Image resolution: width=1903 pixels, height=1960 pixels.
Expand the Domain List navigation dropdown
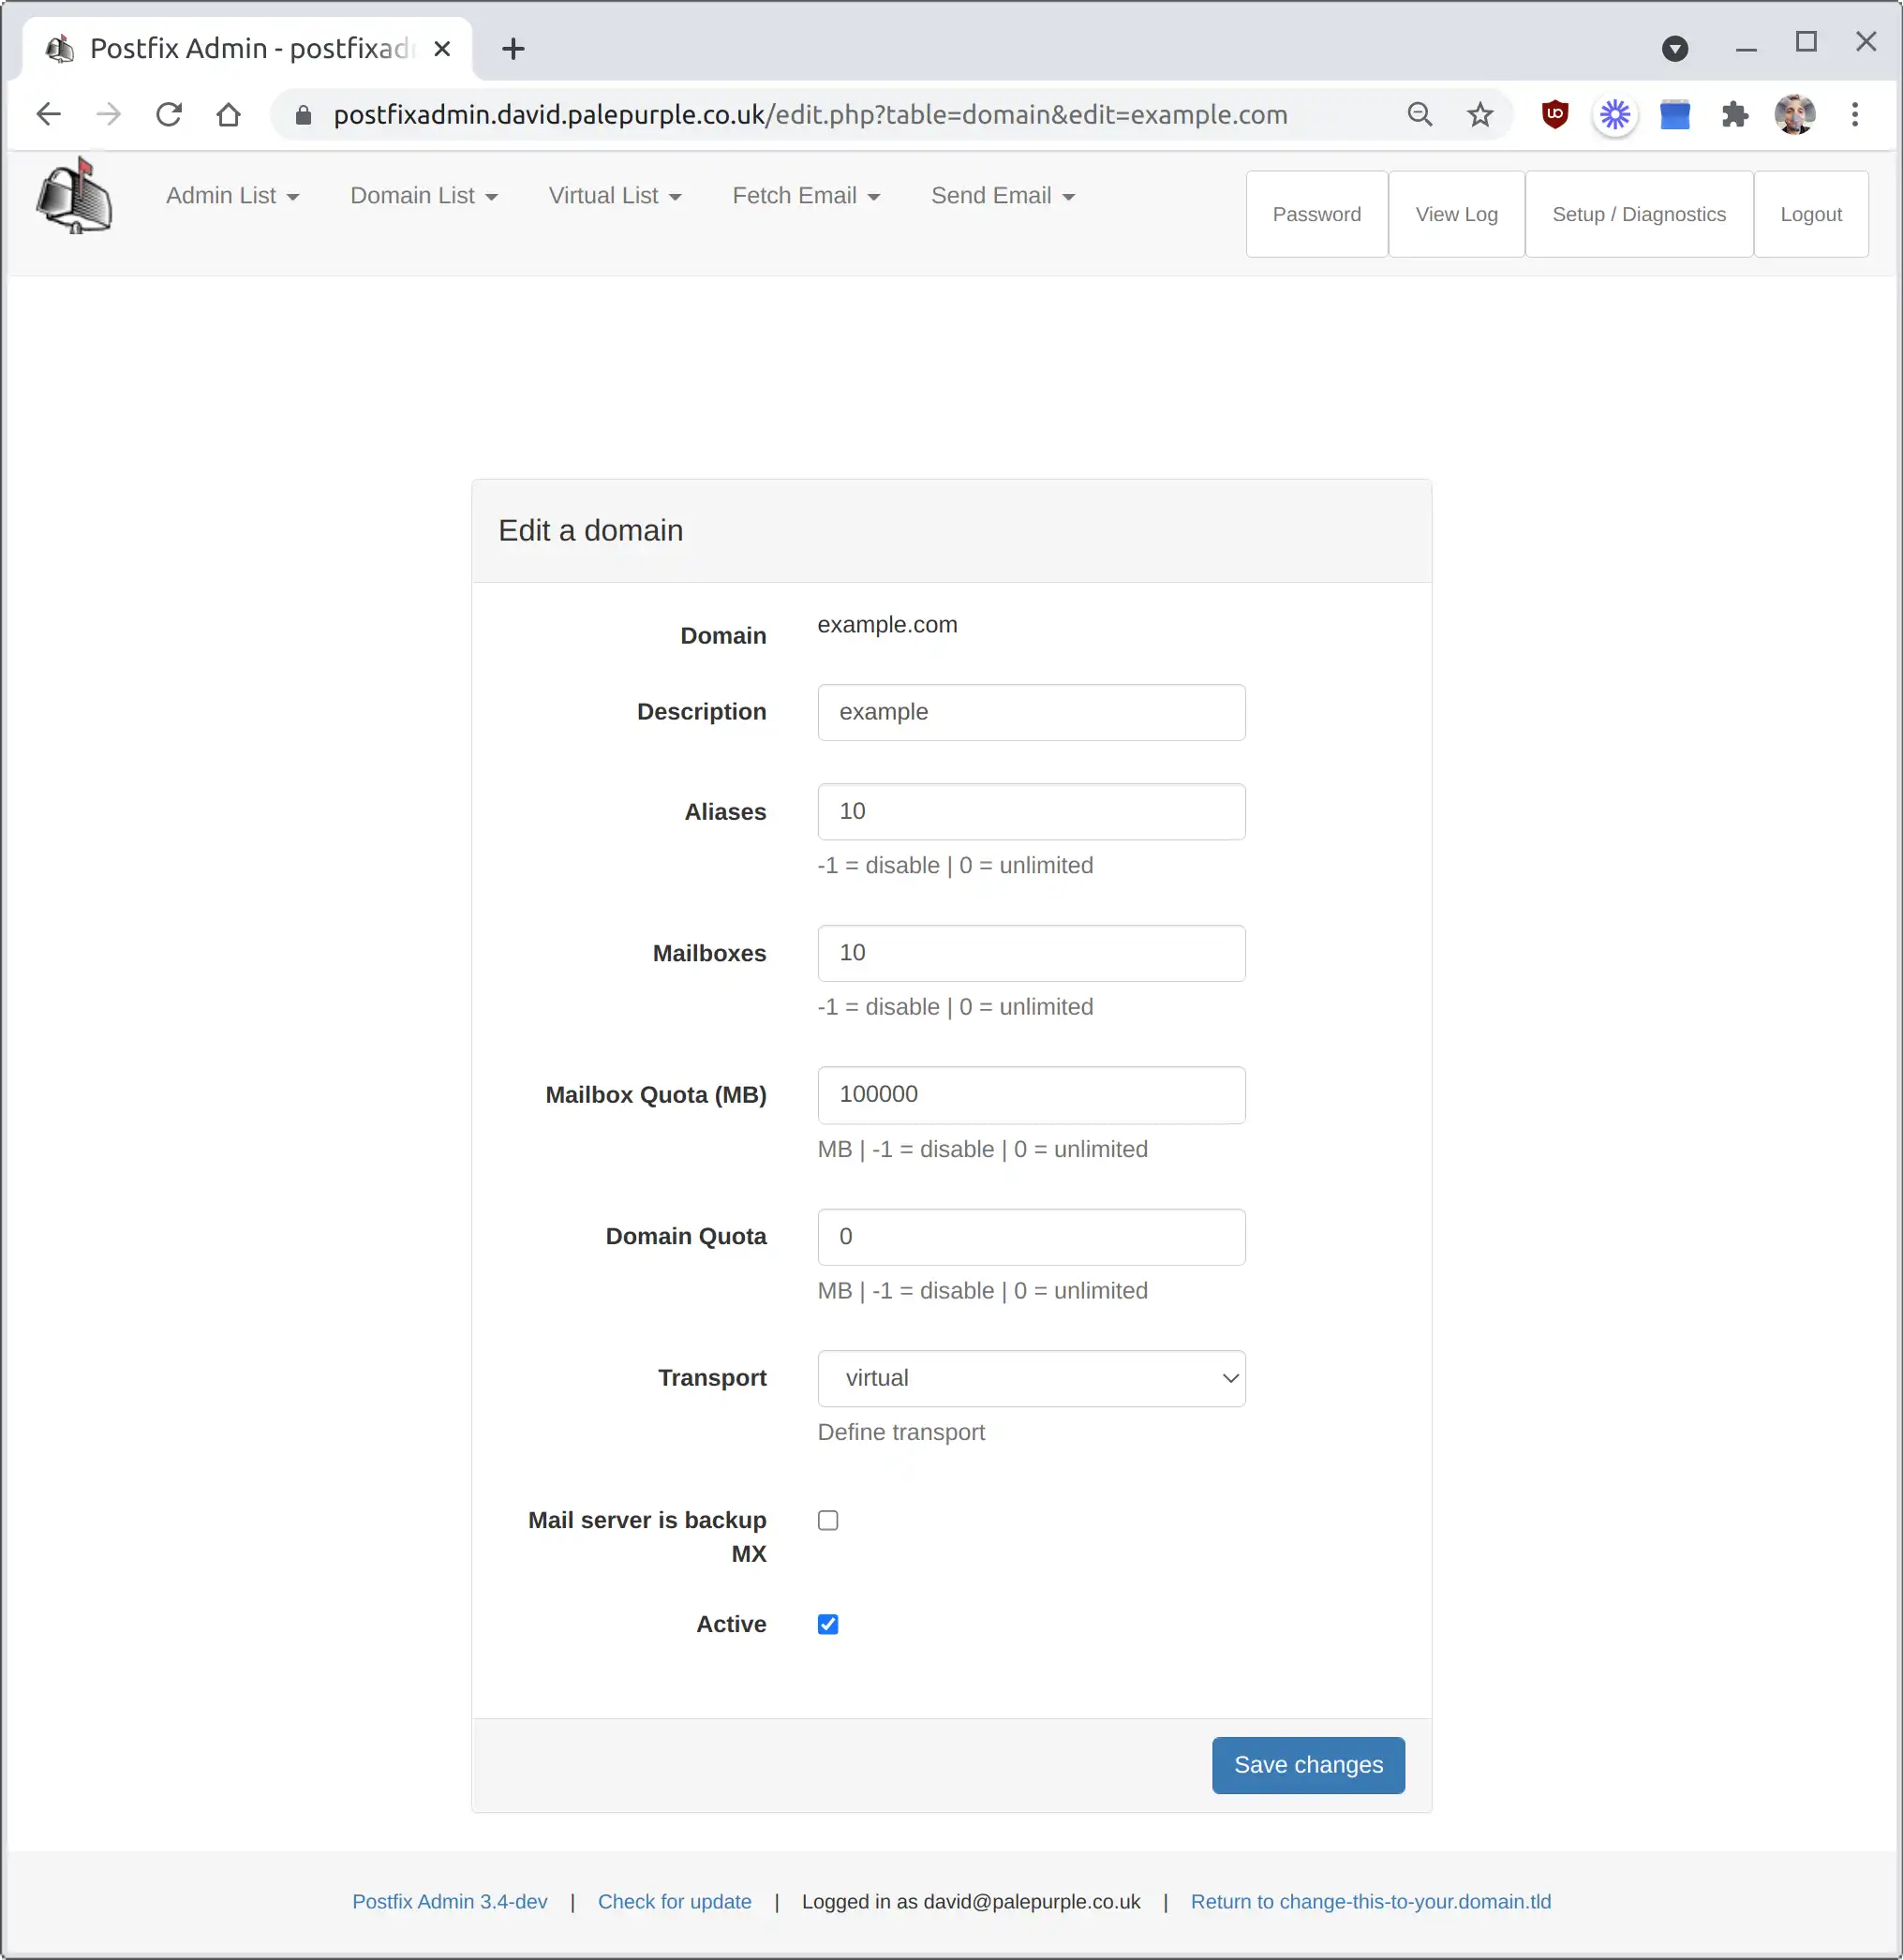coord(422,194)
